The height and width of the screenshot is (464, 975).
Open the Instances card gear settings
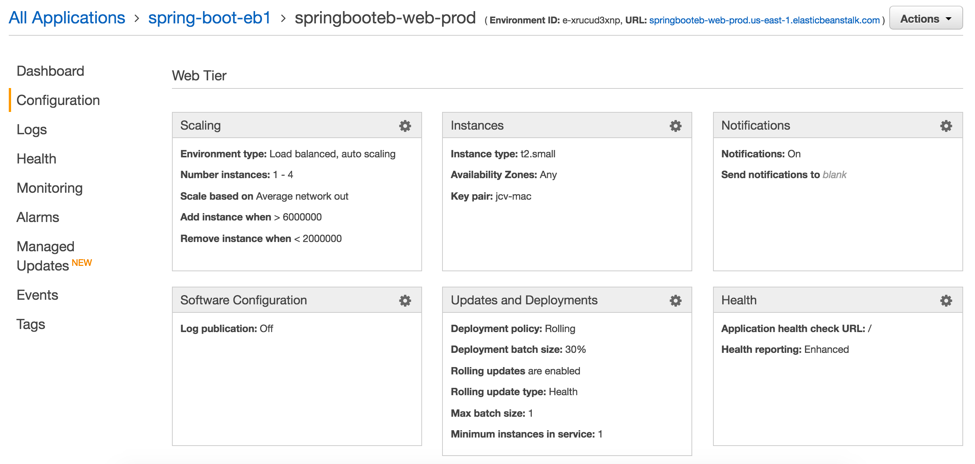point(675,126)
